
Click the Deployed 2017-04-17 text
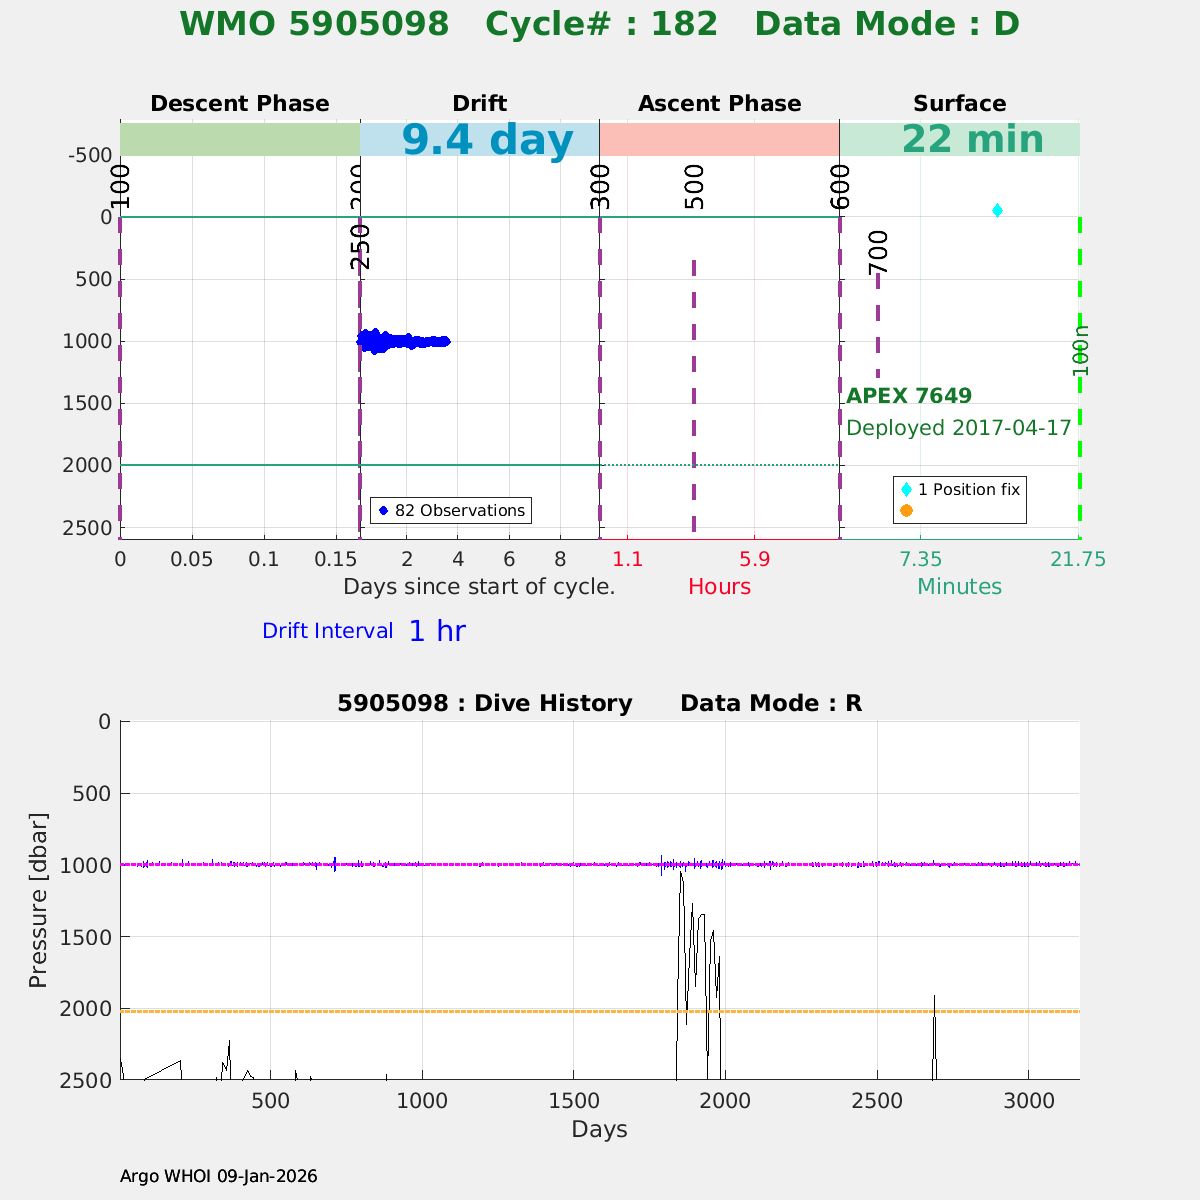[958, 428]
